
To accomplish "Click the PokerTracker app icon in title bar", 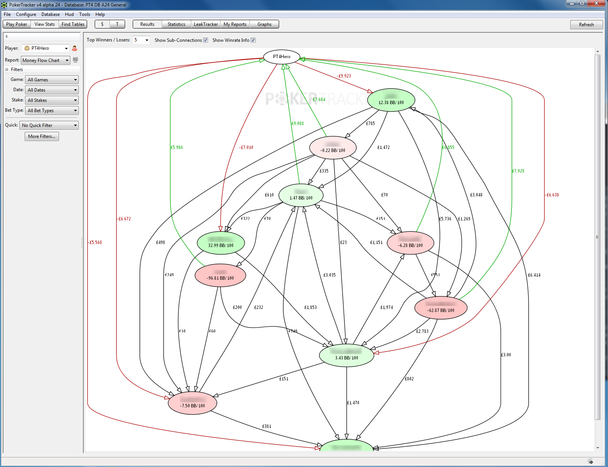I will [4, 5].
